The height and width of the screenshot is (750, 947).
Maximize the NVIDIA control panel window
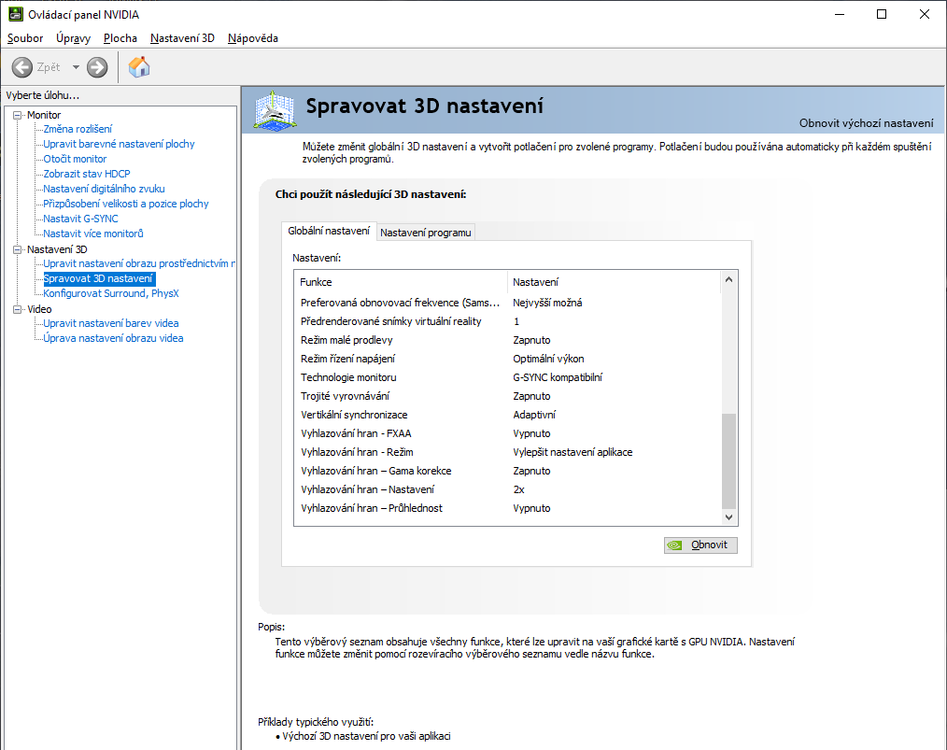(882, 14)
